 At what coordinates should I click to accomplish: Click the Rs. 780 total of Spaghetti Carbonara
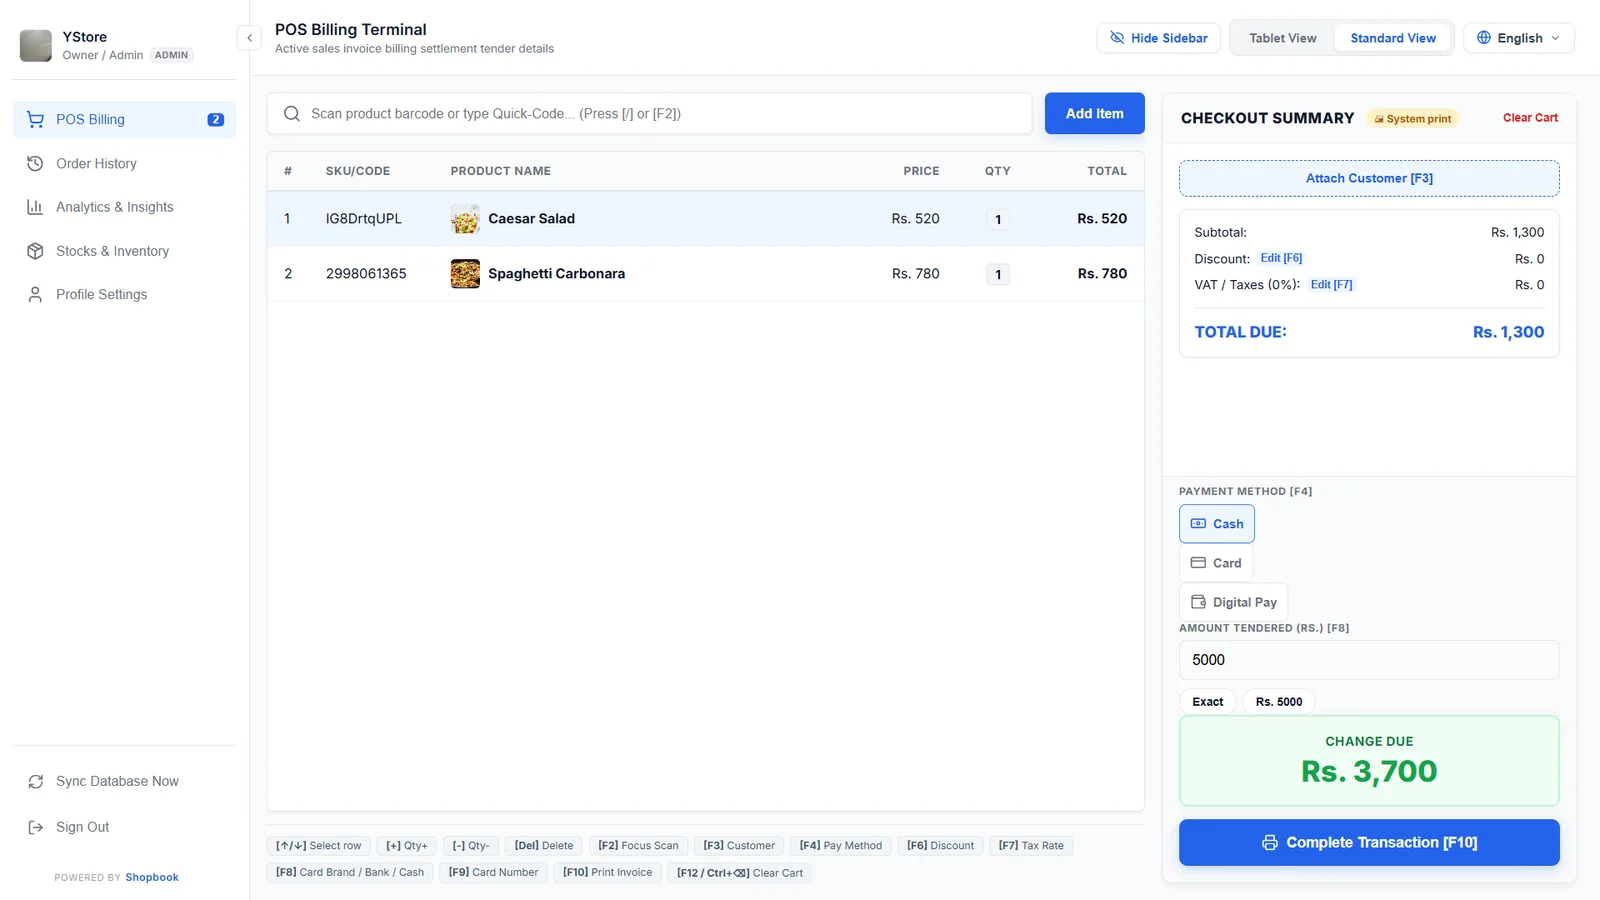(x=1102, y=274)
